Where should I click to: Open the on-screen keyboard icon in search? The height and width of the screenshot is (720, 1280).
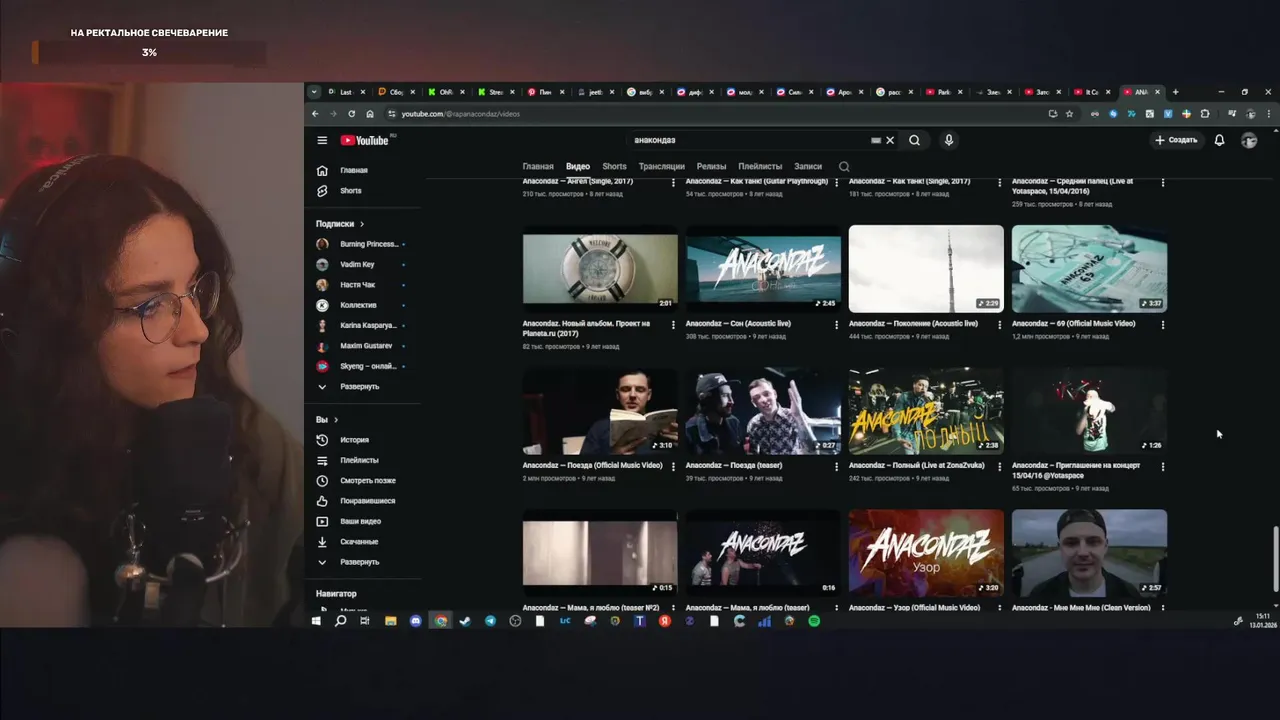pos(876,140)
